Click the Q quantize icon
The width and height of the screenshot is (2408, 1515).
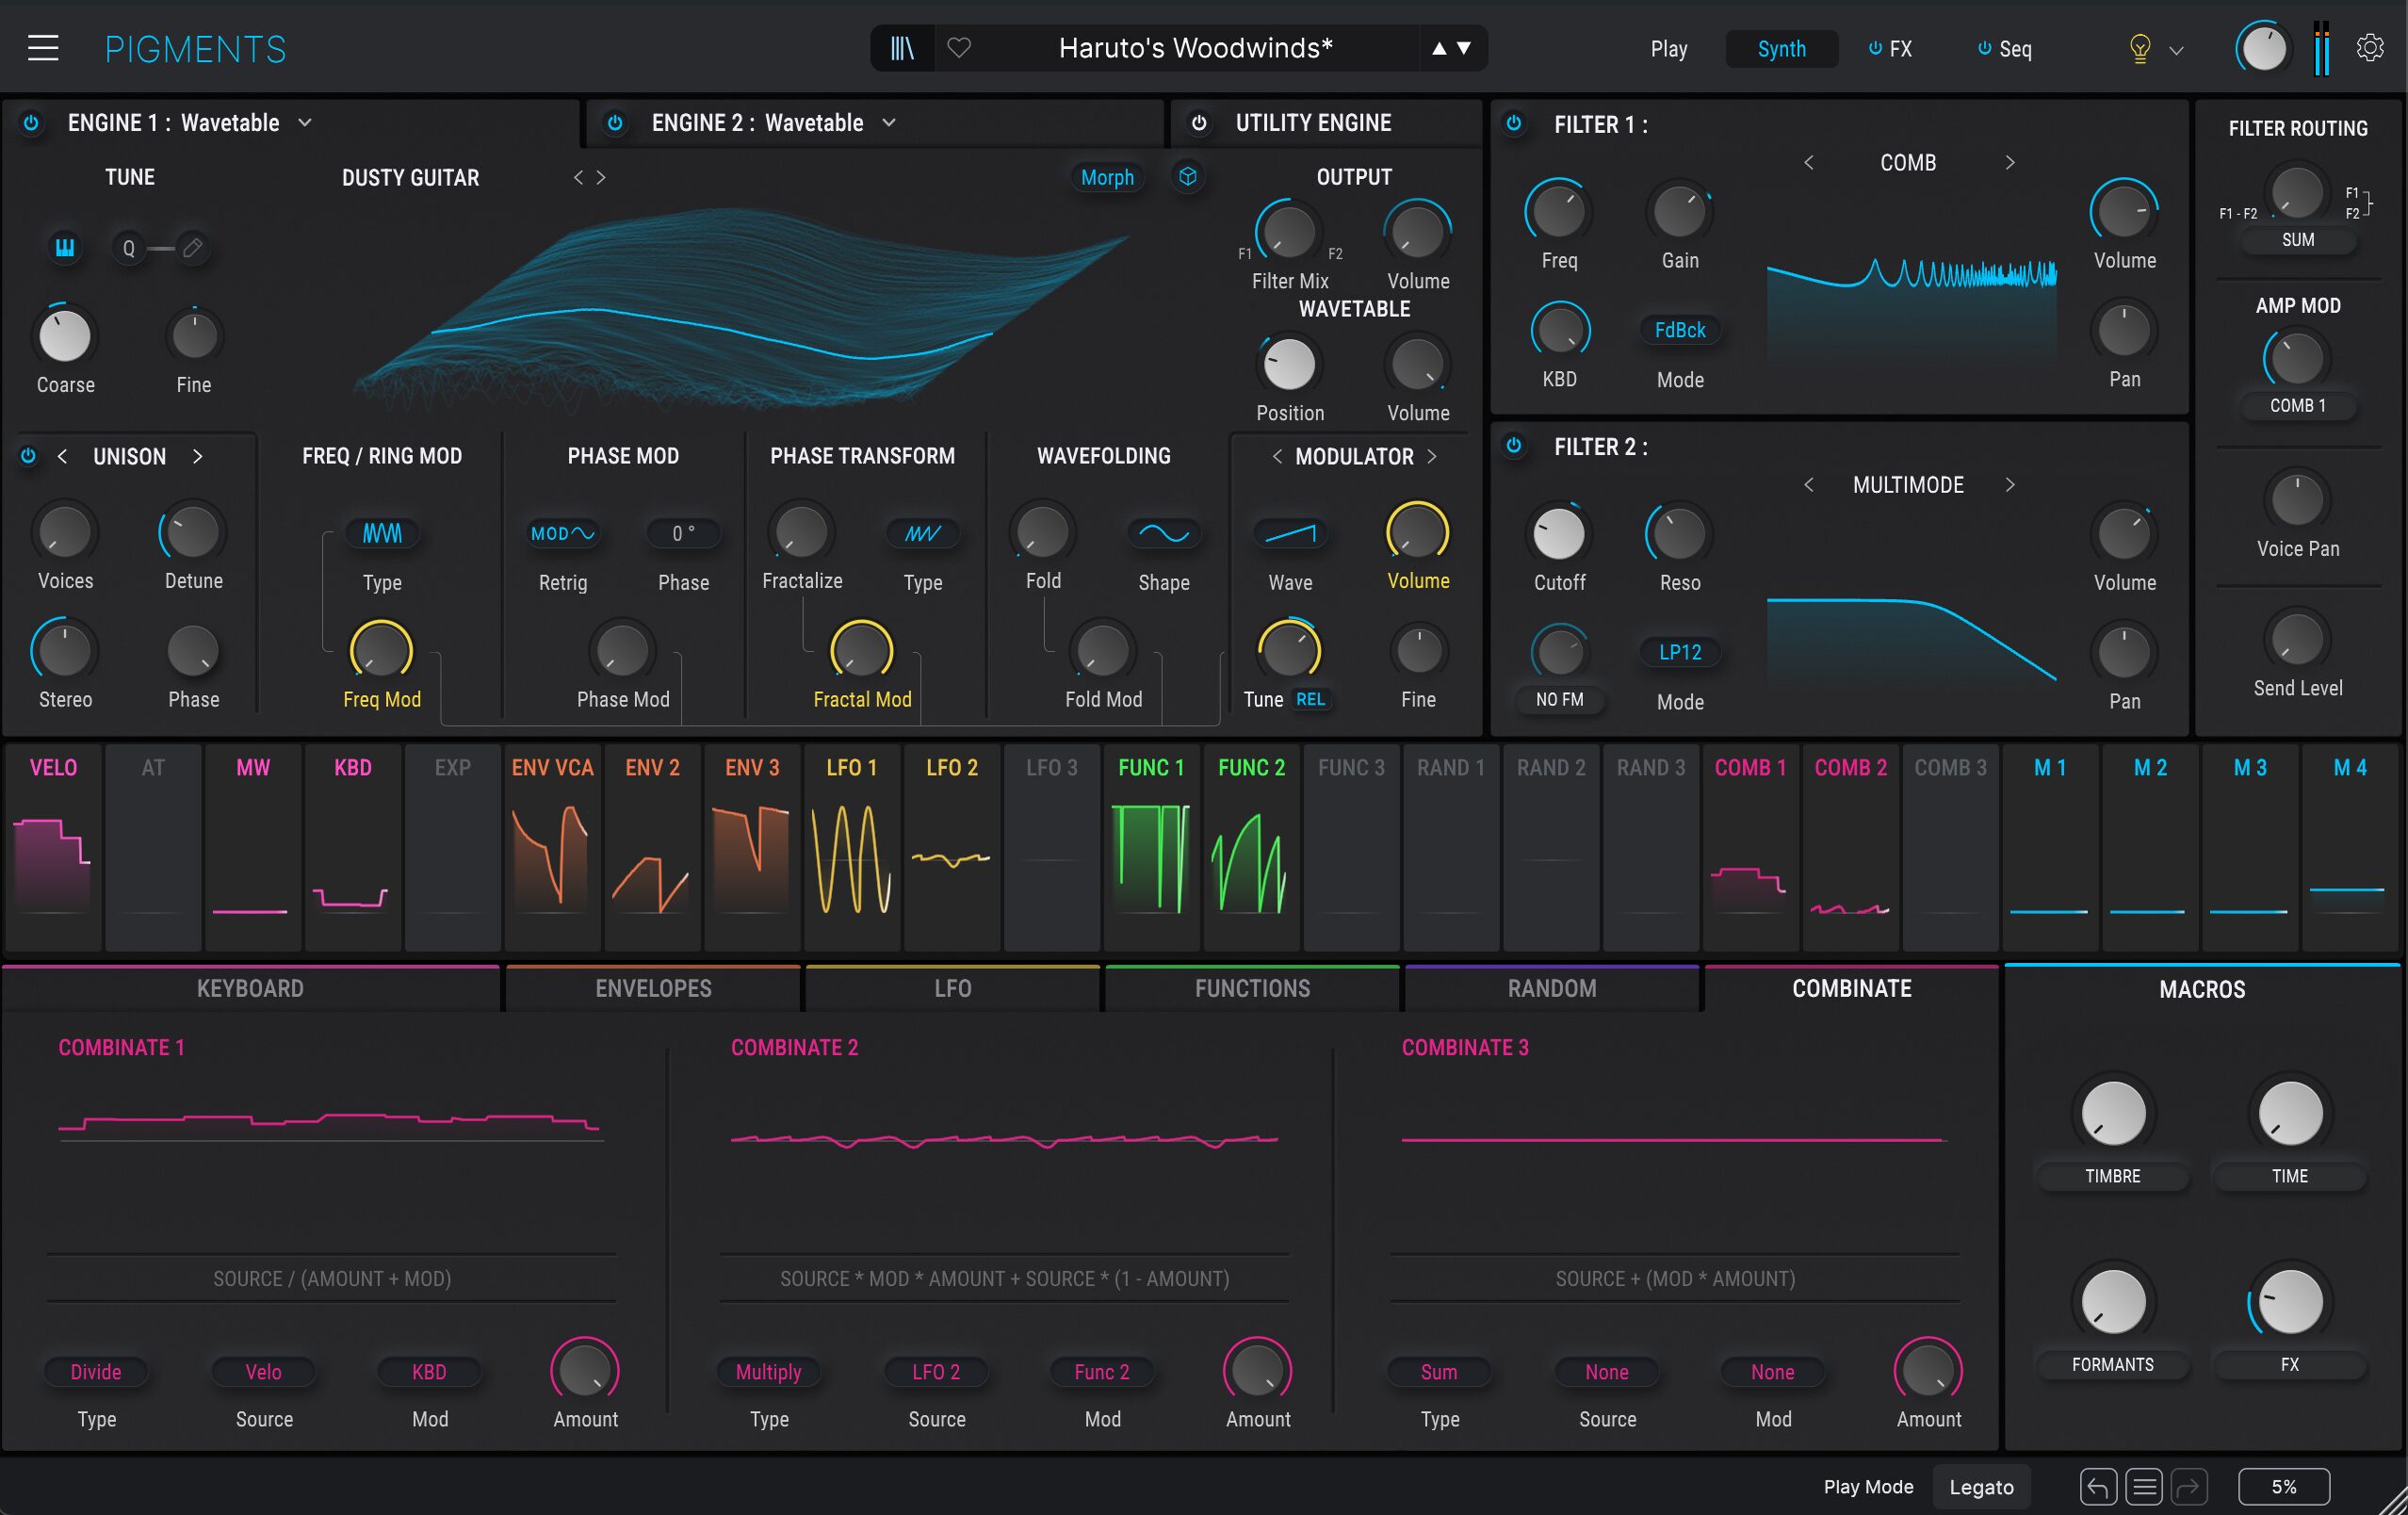[129, 247]
